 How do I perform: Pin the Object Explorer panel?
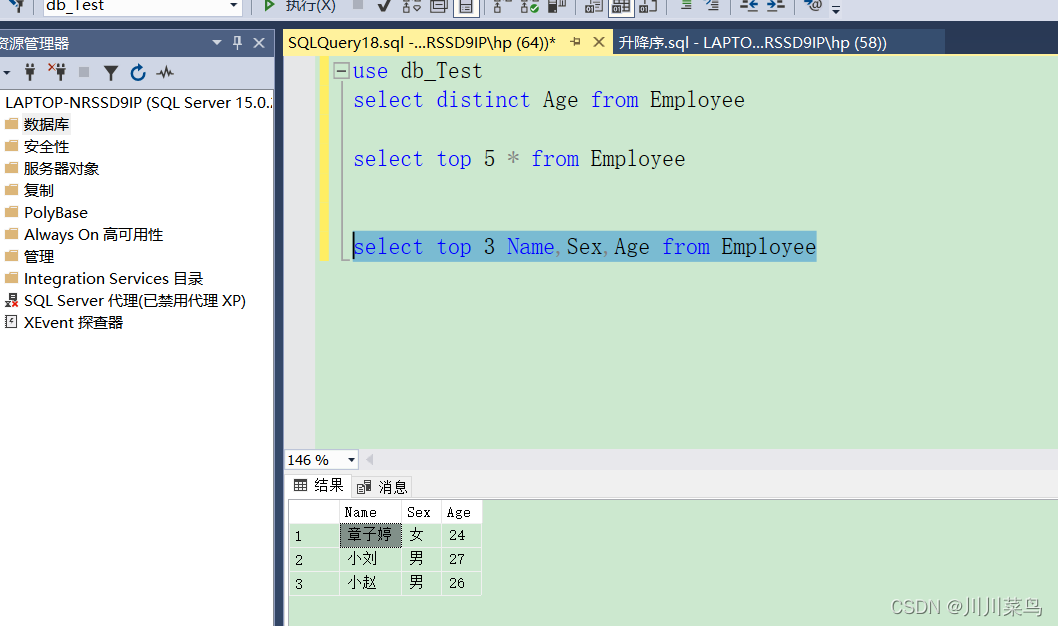238,42
